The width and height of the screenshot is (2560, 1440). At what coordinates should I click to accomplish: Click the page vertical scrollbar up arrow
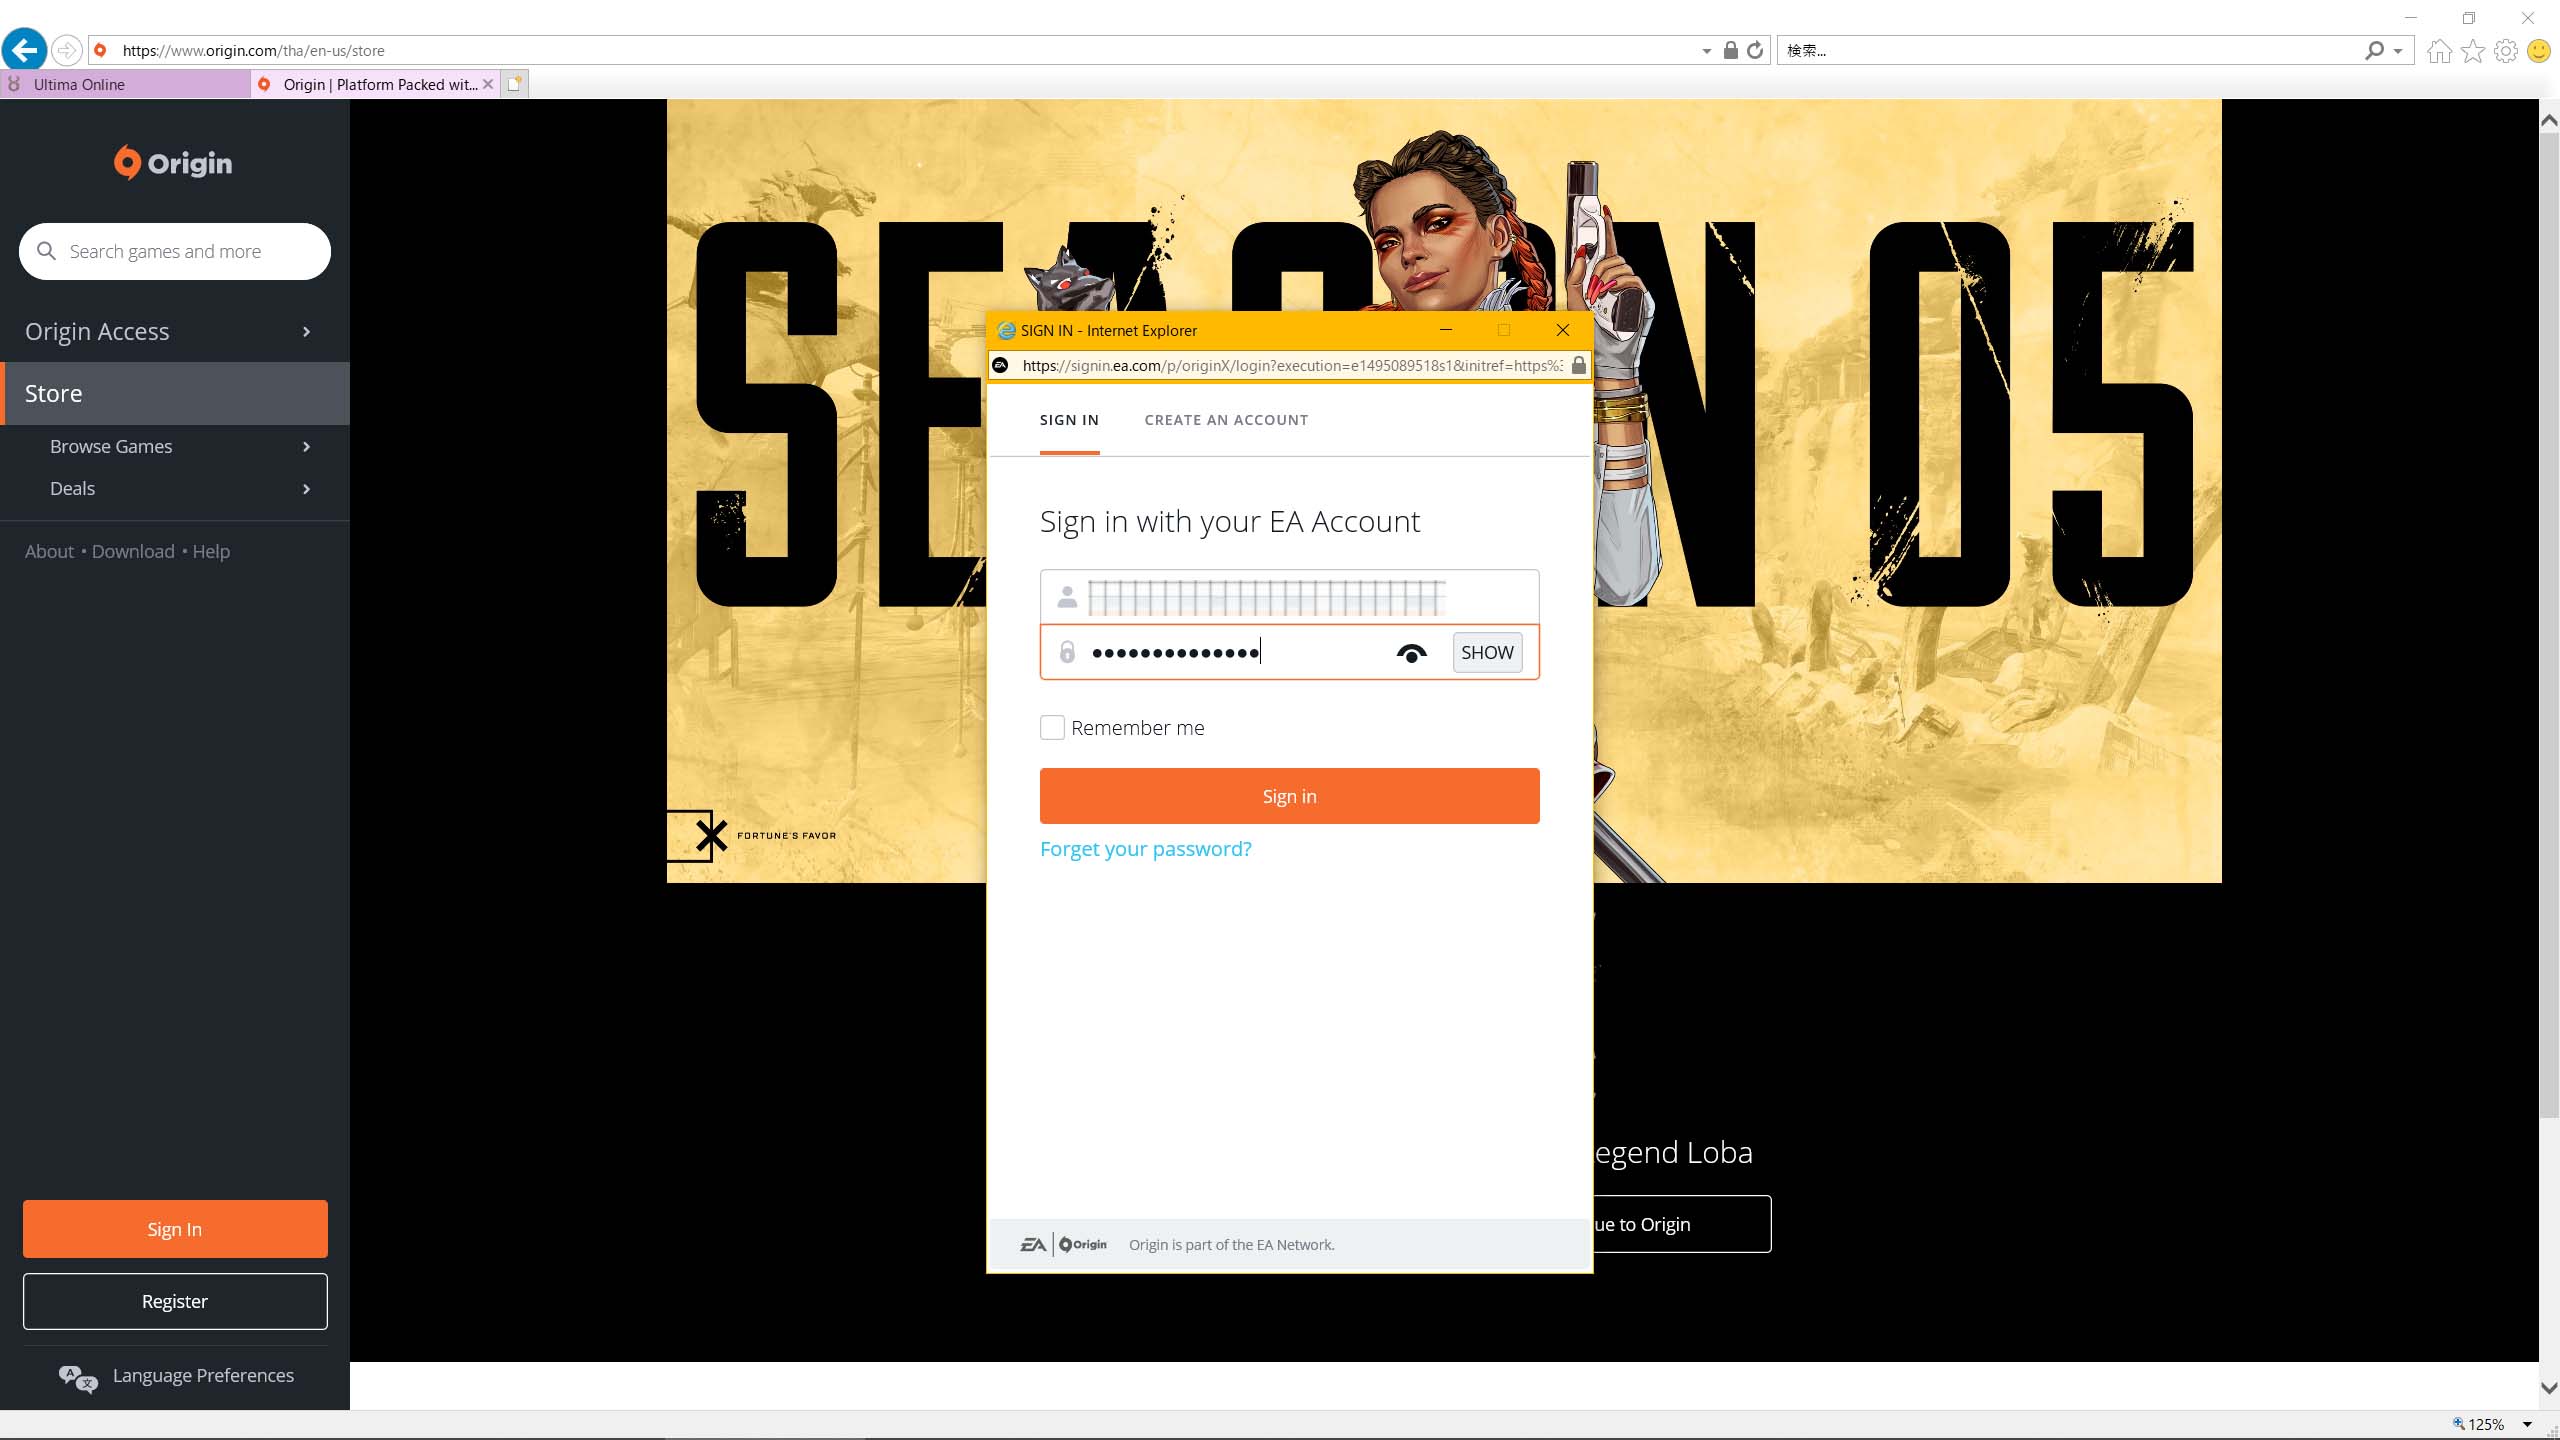[2549, 120]
